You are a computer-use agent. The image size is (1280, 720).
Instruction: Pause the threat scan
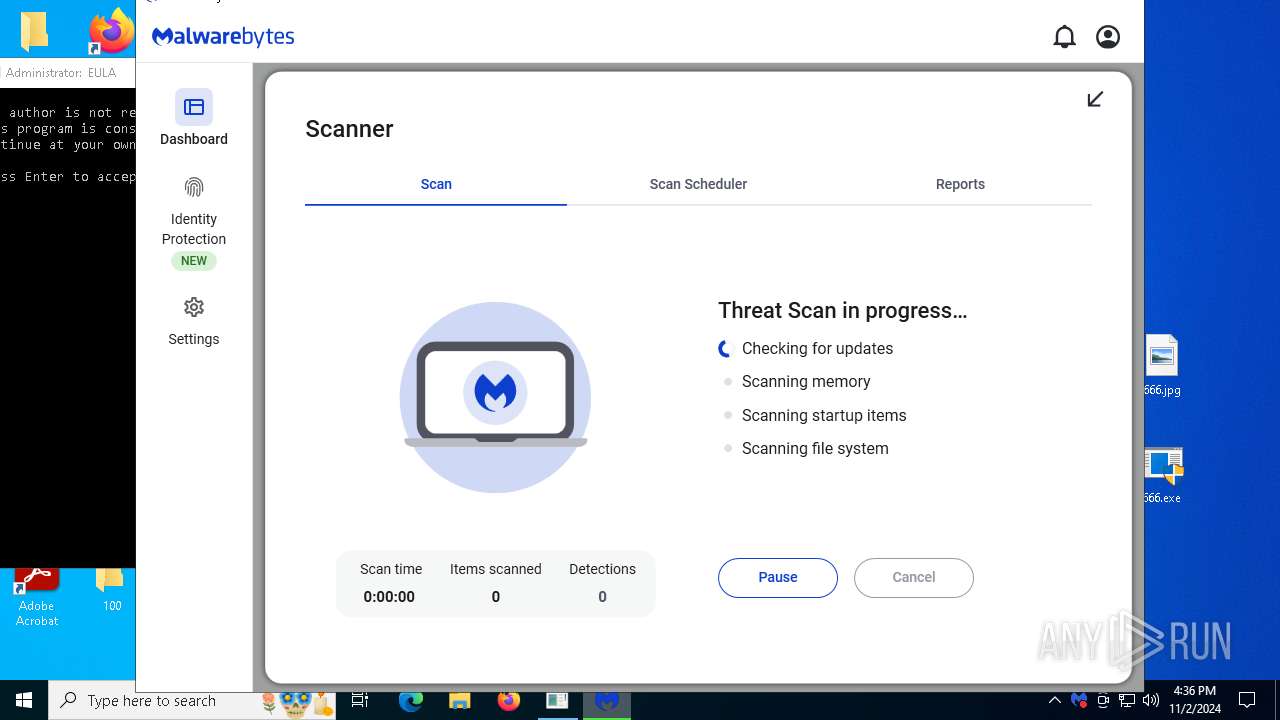pos(778,578)
